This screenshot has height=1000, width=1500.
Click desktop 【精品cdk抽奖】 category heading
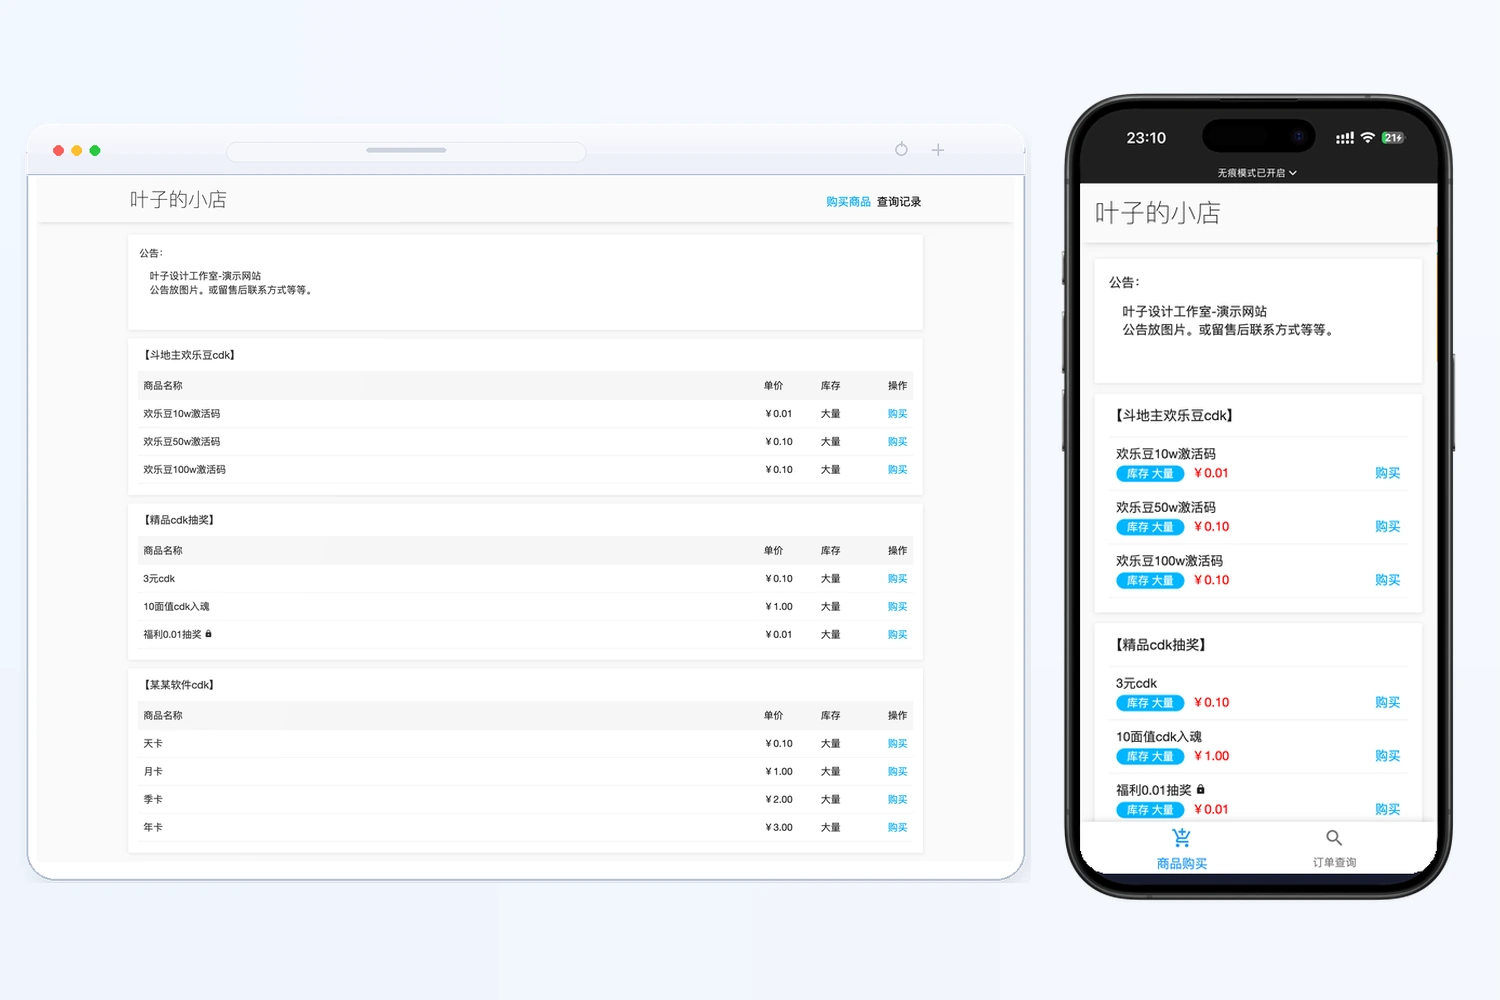click(x=178, y=520)
